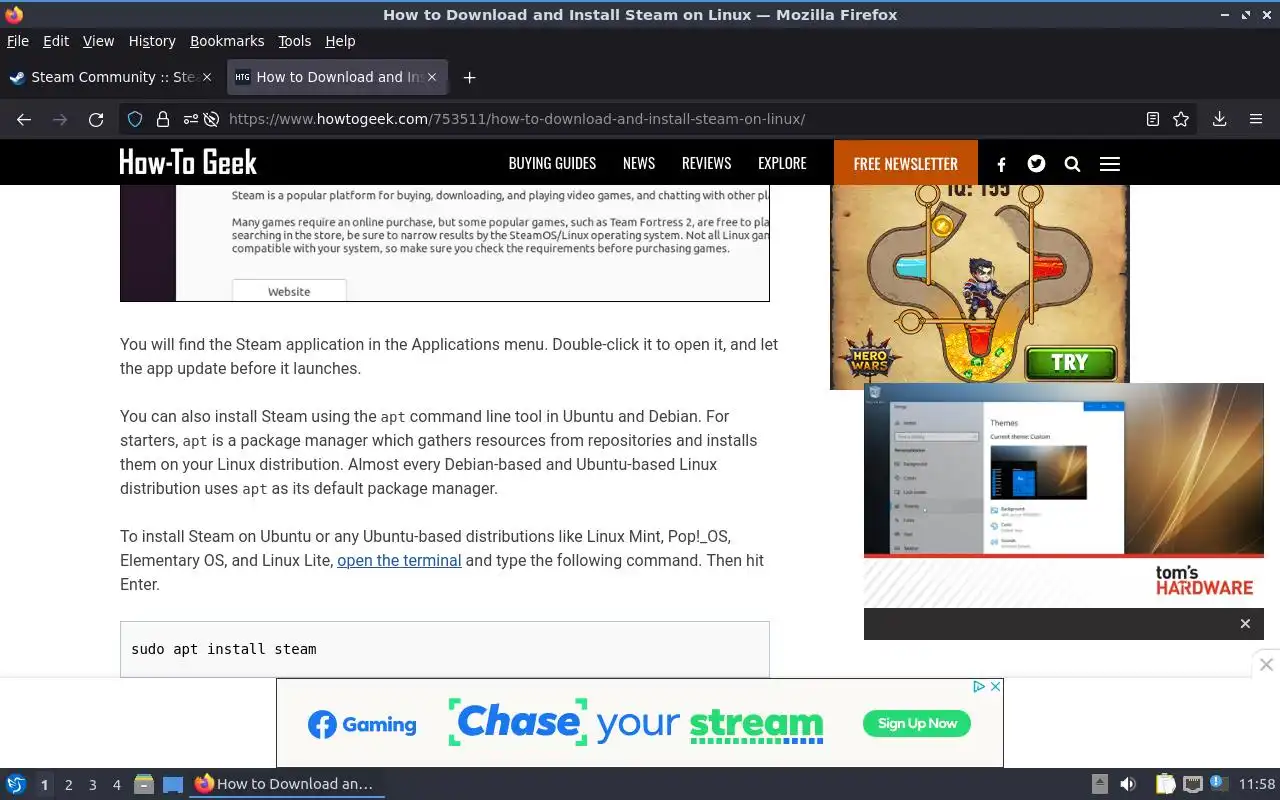Open Firefox application hamburger menu
This screenshot has width=1280, height=800.
tap(1256, 119)
